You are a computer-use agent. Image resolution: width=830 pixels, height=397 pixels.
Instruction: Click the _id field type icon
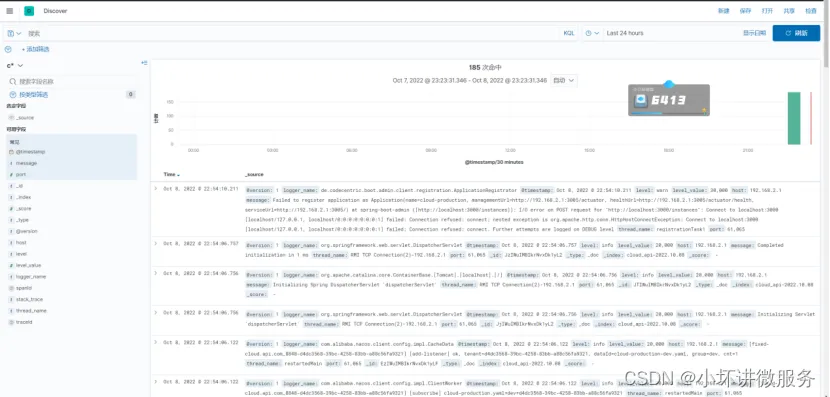coord(11,186)
